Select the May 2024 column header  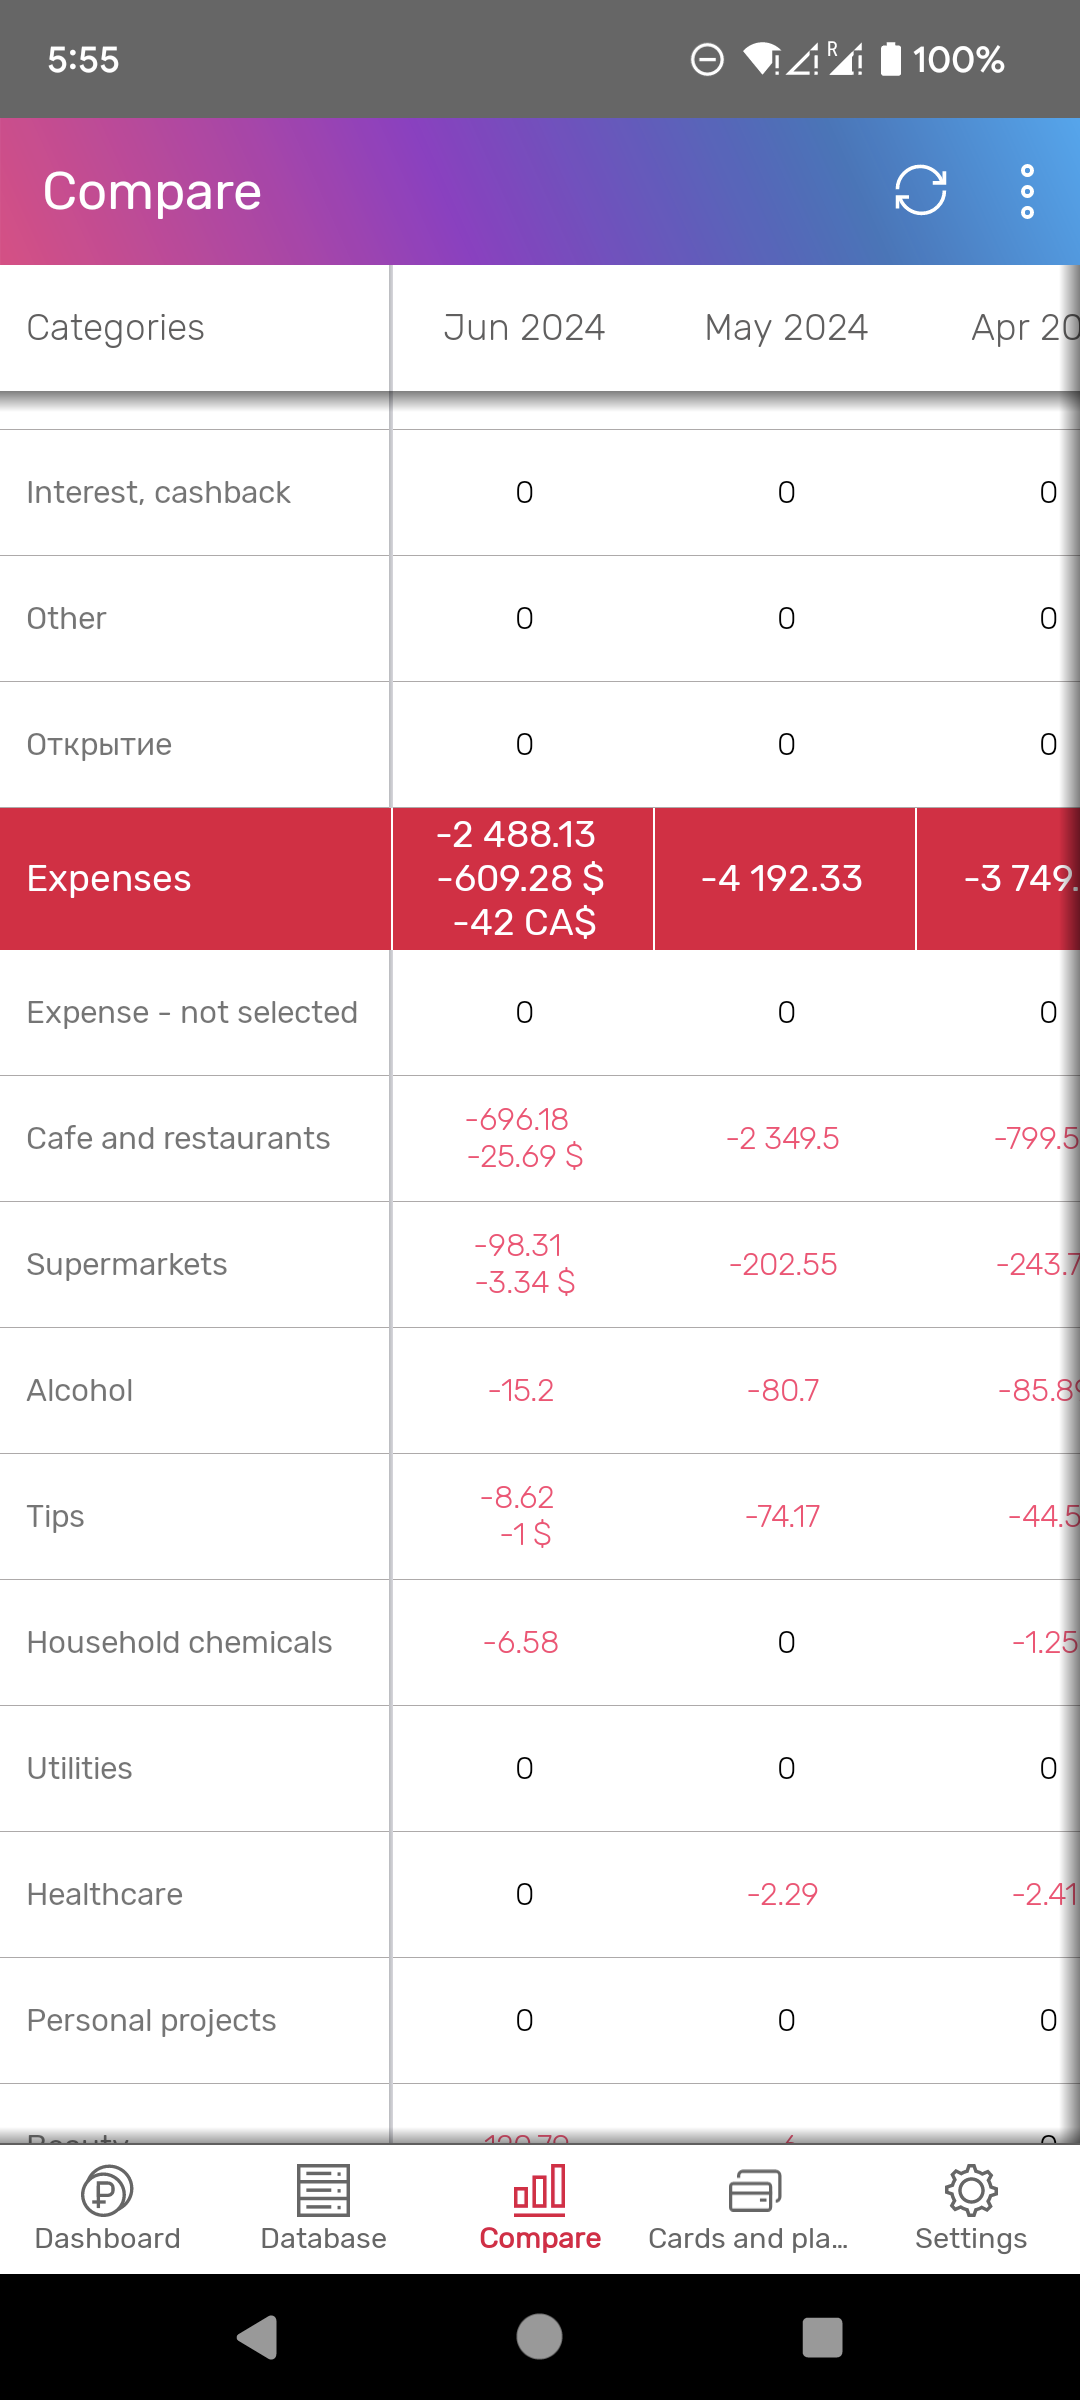coord(786,328)
